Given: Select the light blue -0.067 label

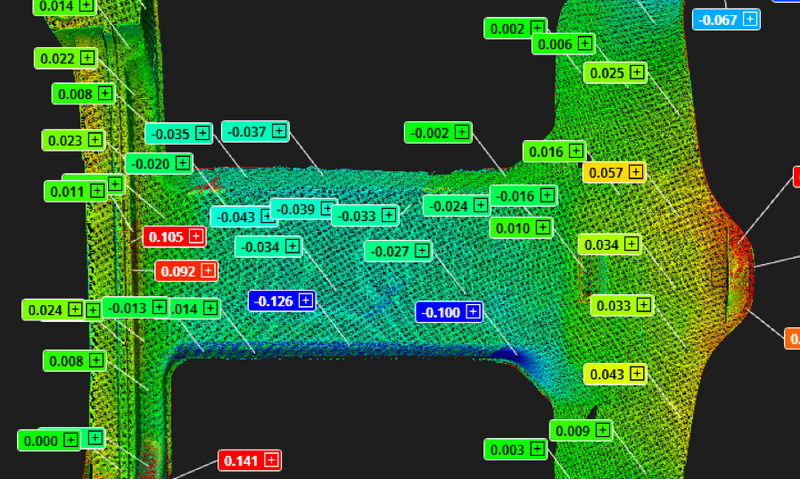Looking at the screenshot, I should tap(726, 20).
